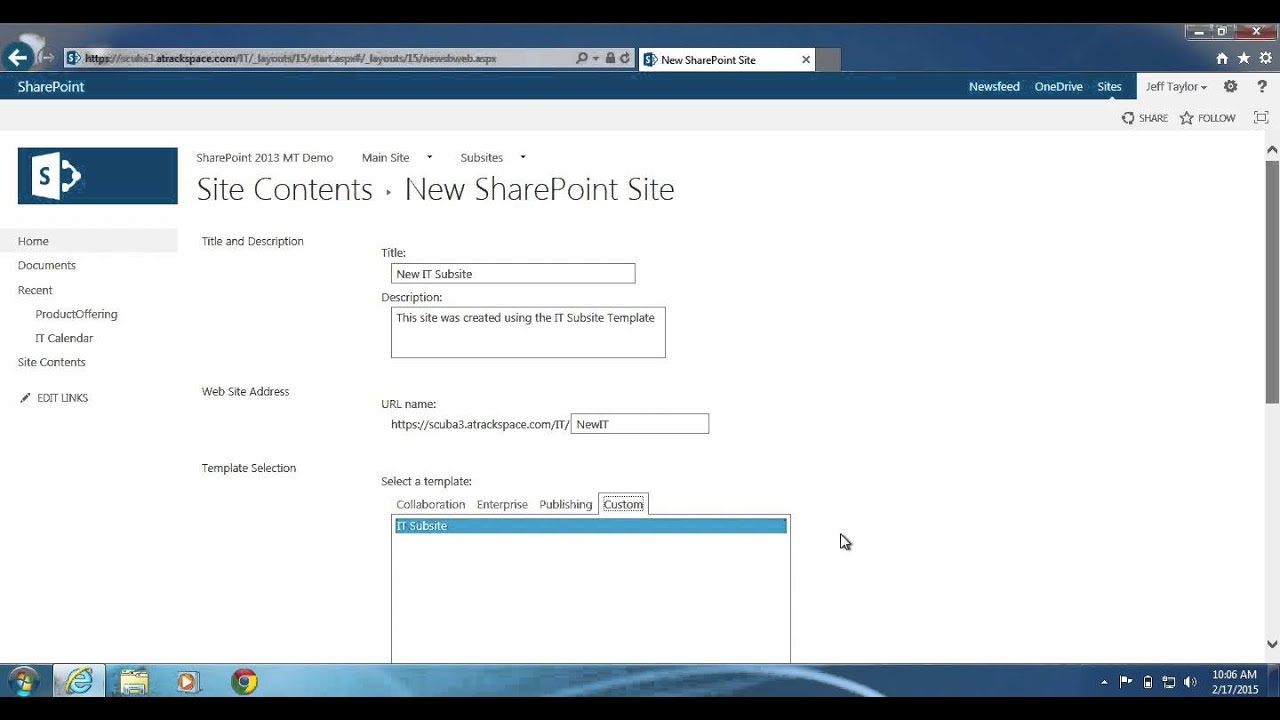Open SharePoint Settings gear menu
This screenshot has height=720, width=1280.
click(x=1231, y=87)
